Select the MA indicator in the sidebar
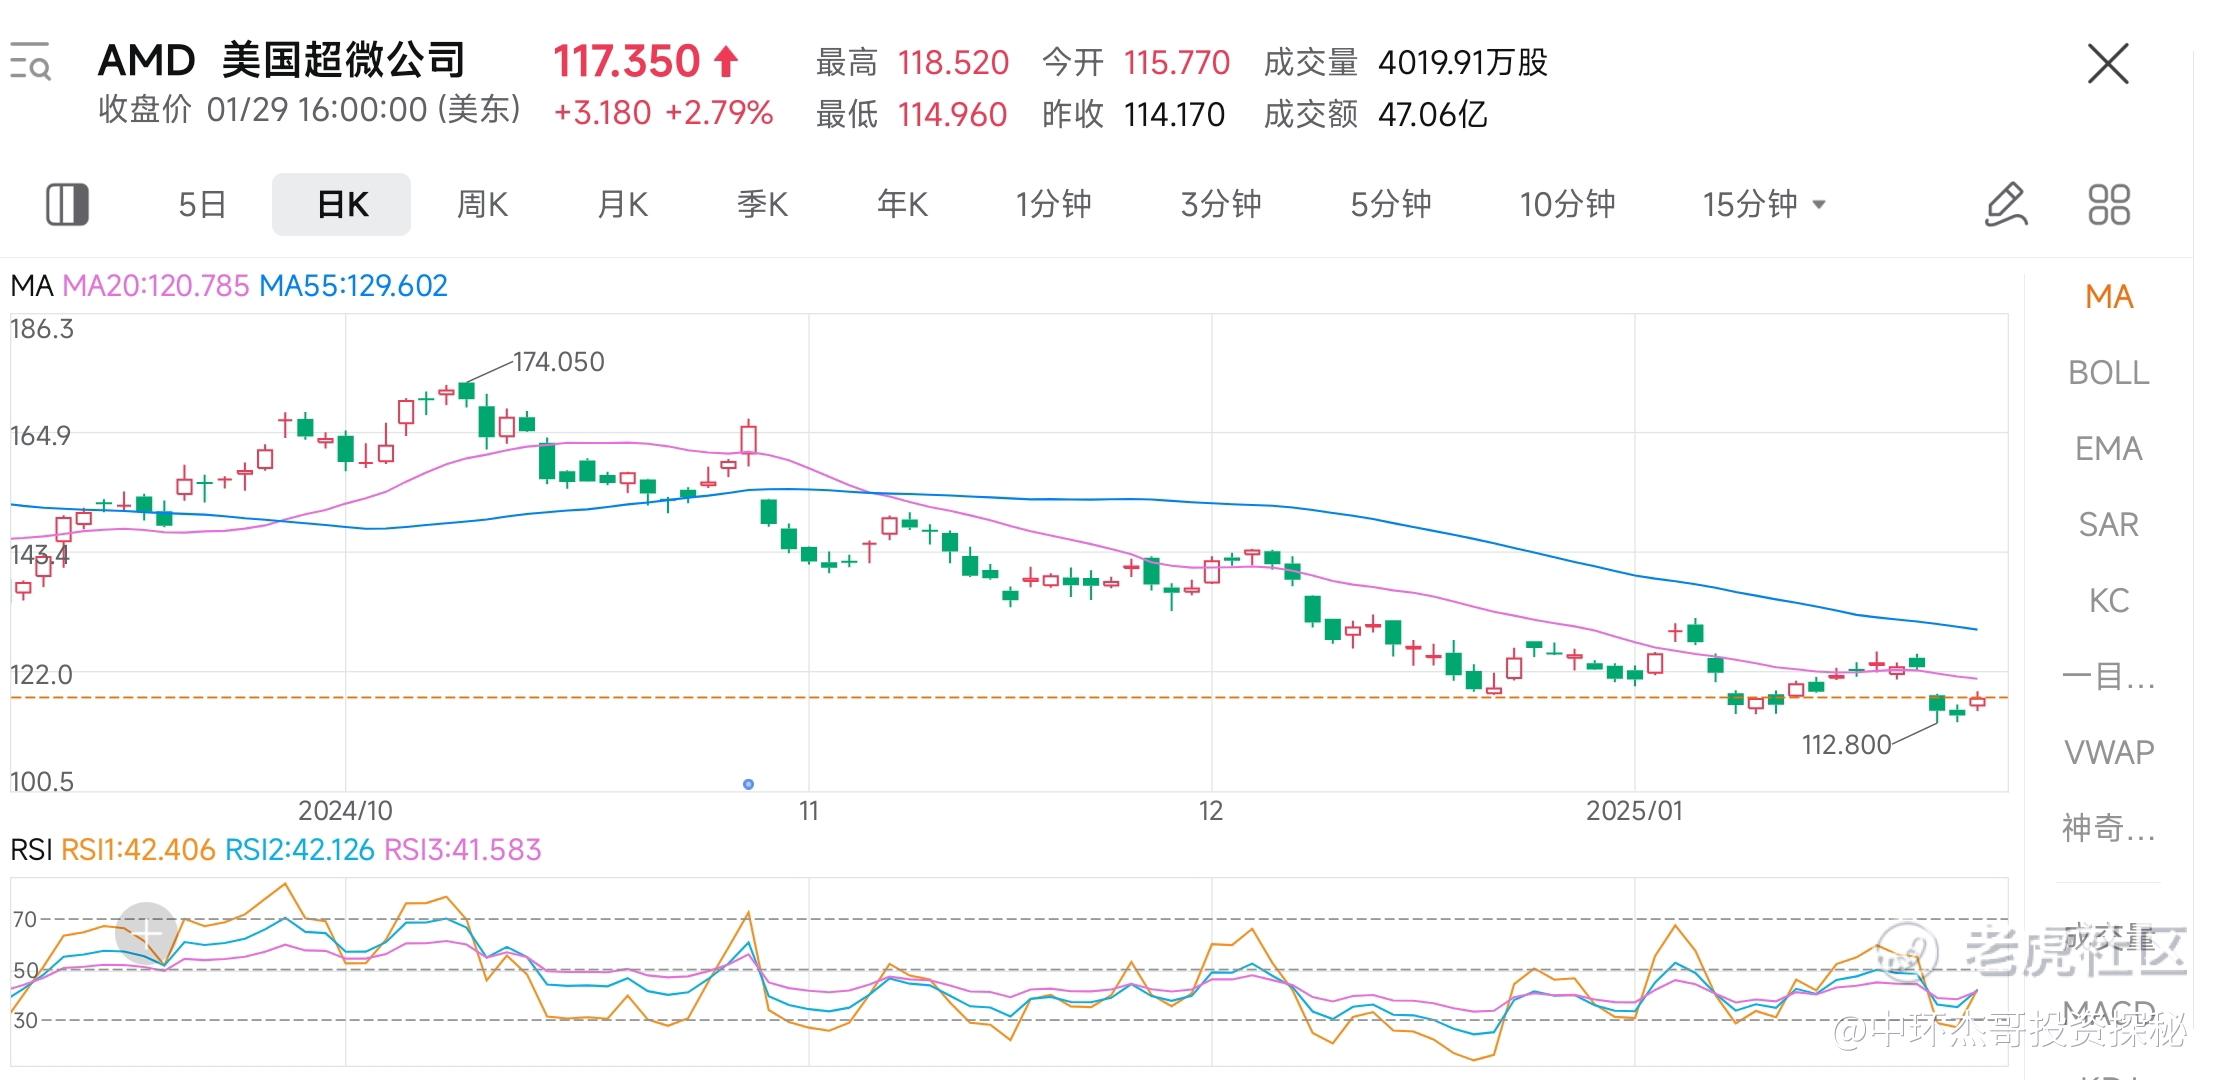Image resolution: width=2231 pixels, height=1080 pixels. click(2109, 296)
